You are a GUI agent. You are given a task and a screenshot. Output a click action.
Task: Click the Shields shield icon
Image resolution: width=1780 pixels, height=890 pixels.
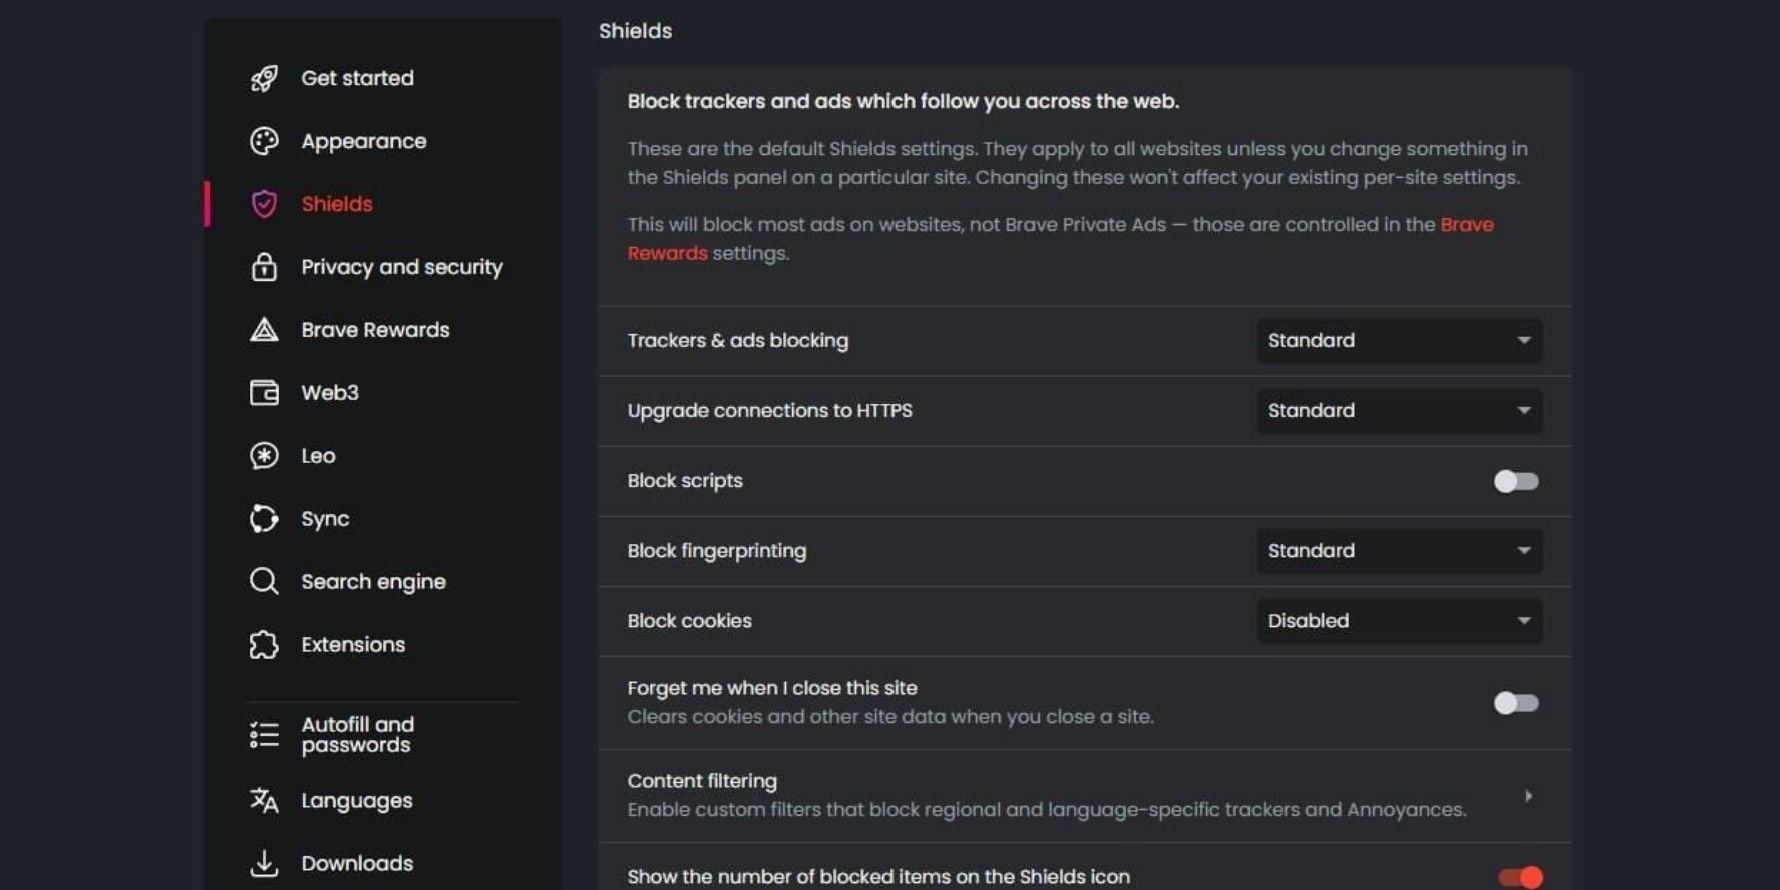pyautogui.click(x=263, y=203)
